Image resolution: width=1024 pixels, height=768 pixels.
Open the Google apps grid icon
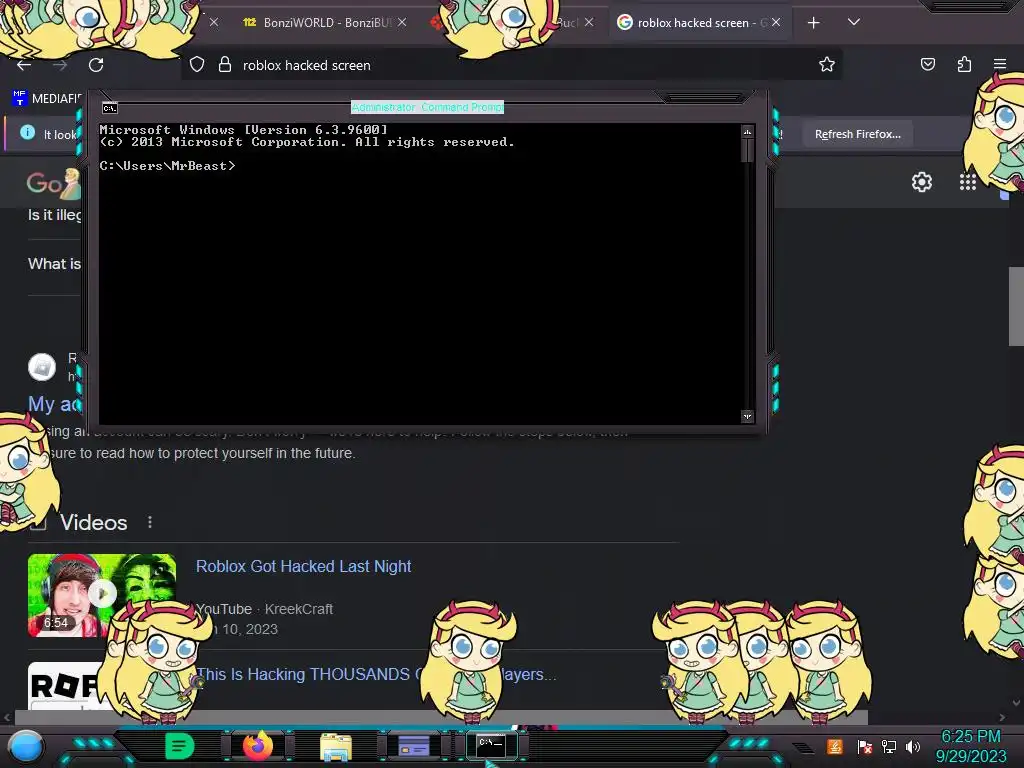(x=967, y=182)
